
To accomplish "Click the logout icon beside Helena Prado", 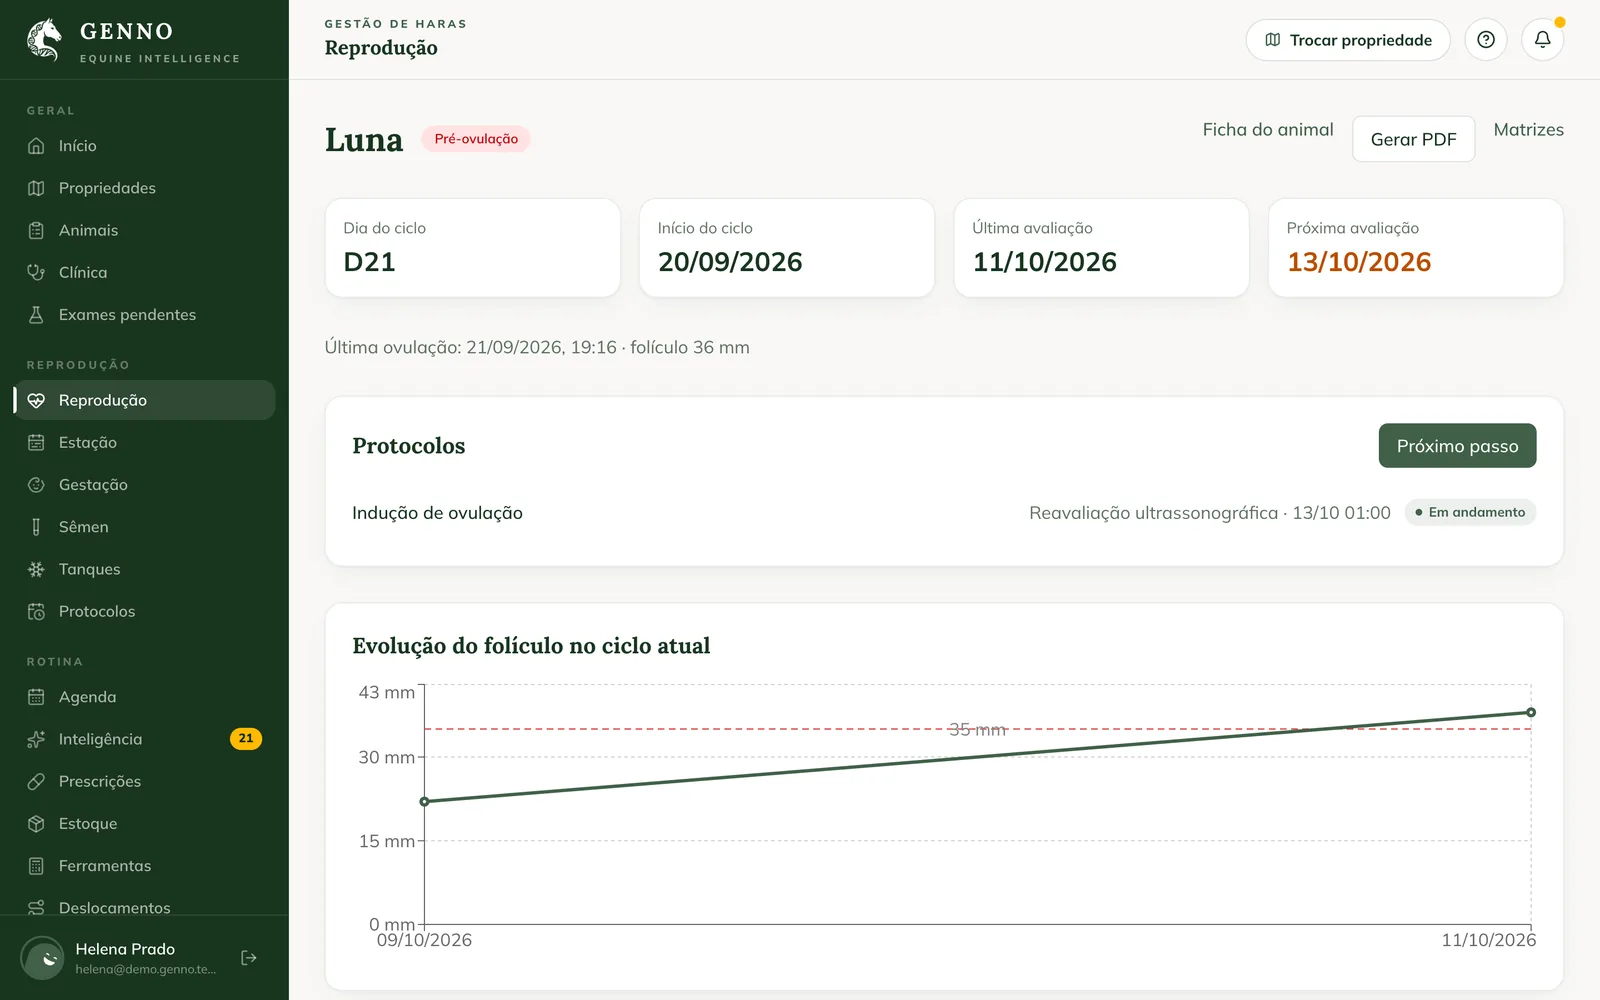I will [249, 958].
